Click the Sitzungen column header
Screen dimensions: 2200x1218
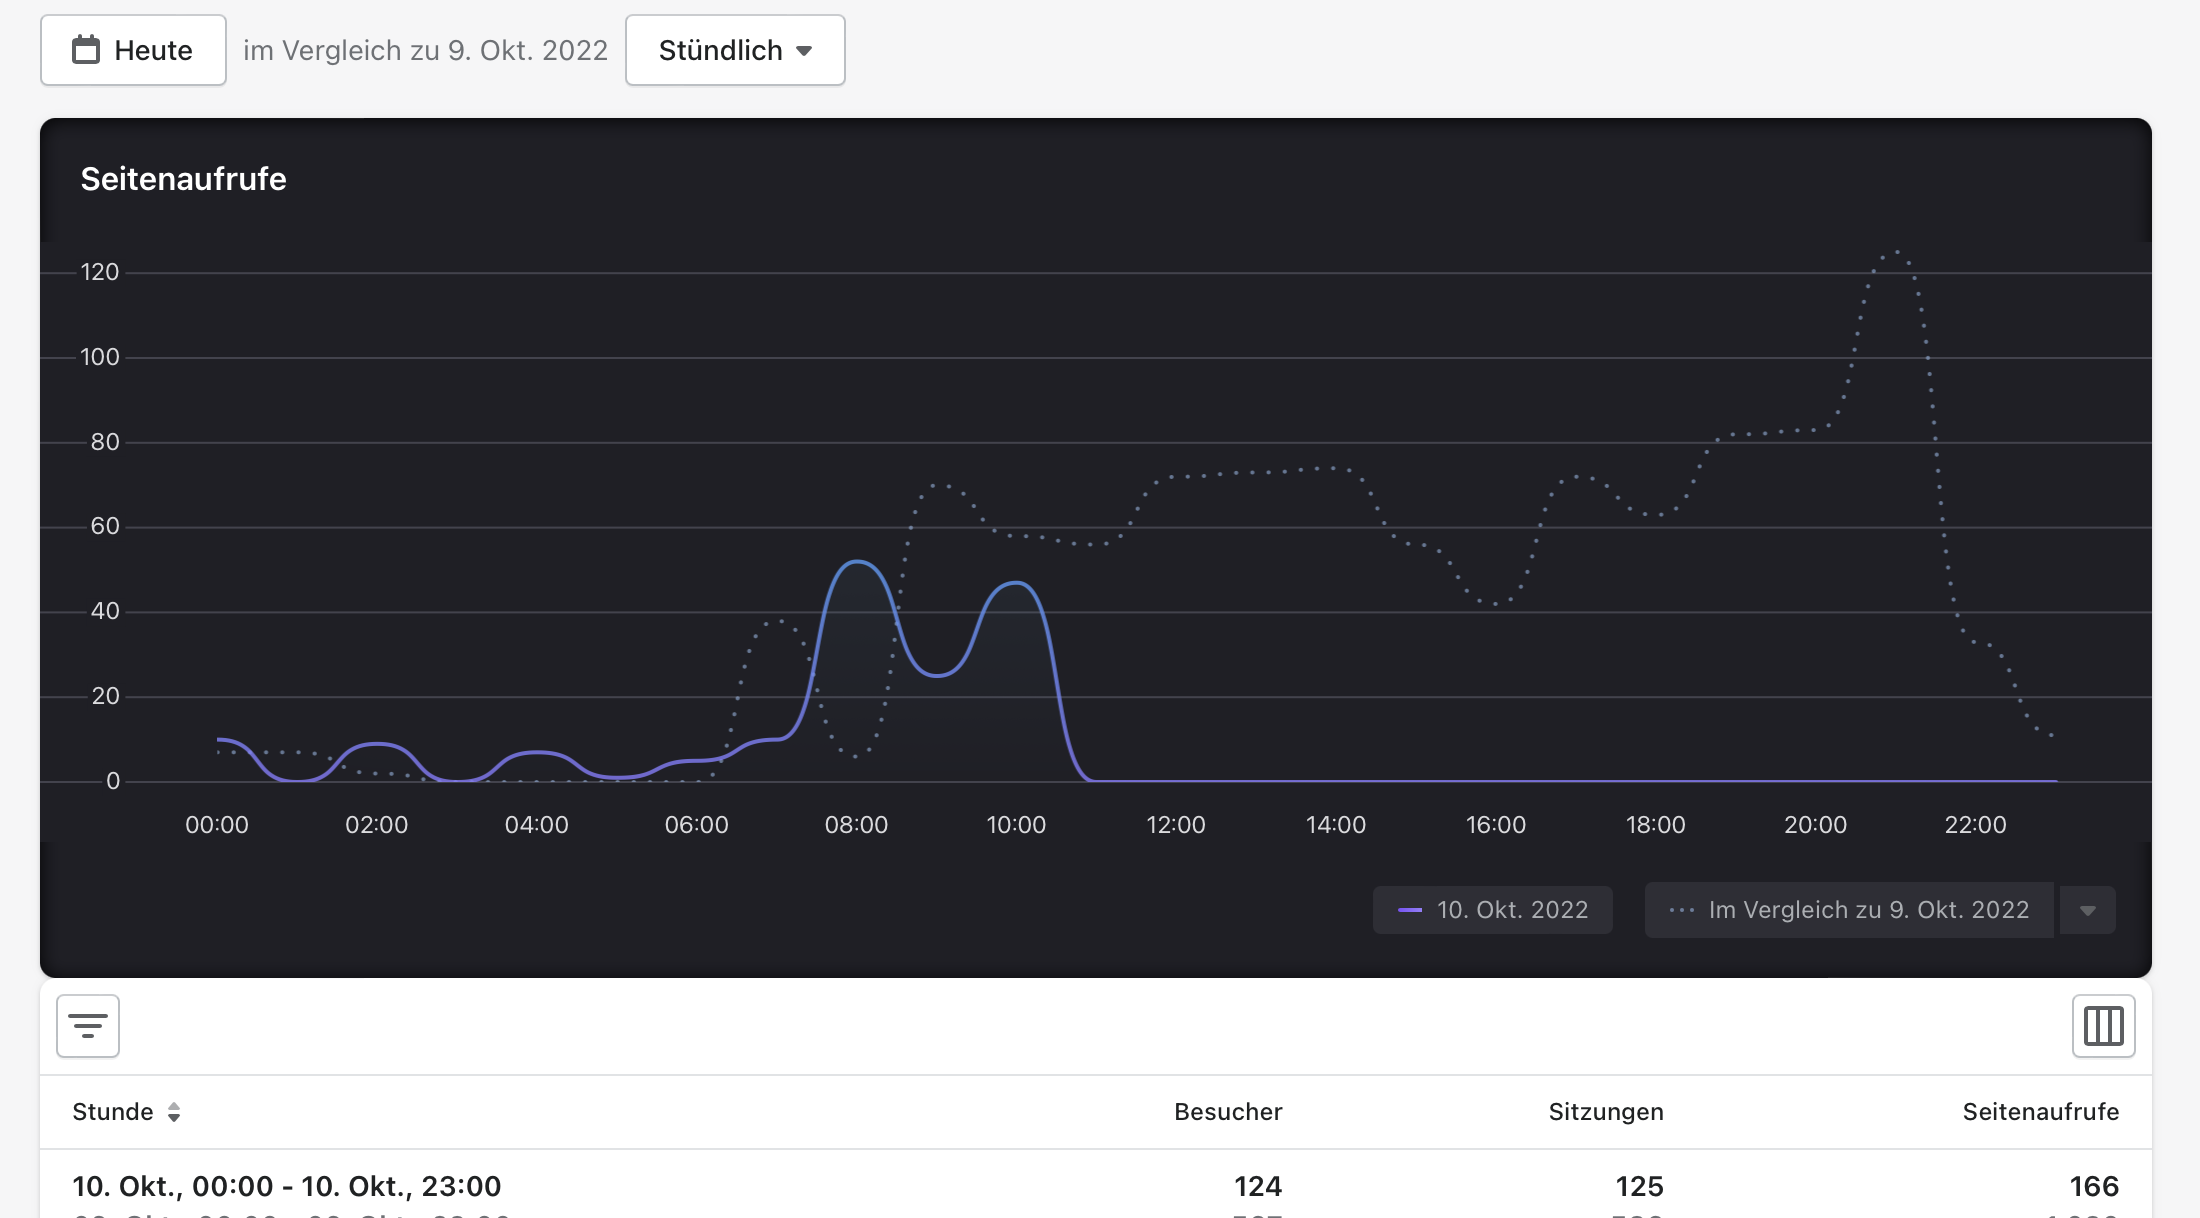pyautogui.click(x=1605, y=1112)
